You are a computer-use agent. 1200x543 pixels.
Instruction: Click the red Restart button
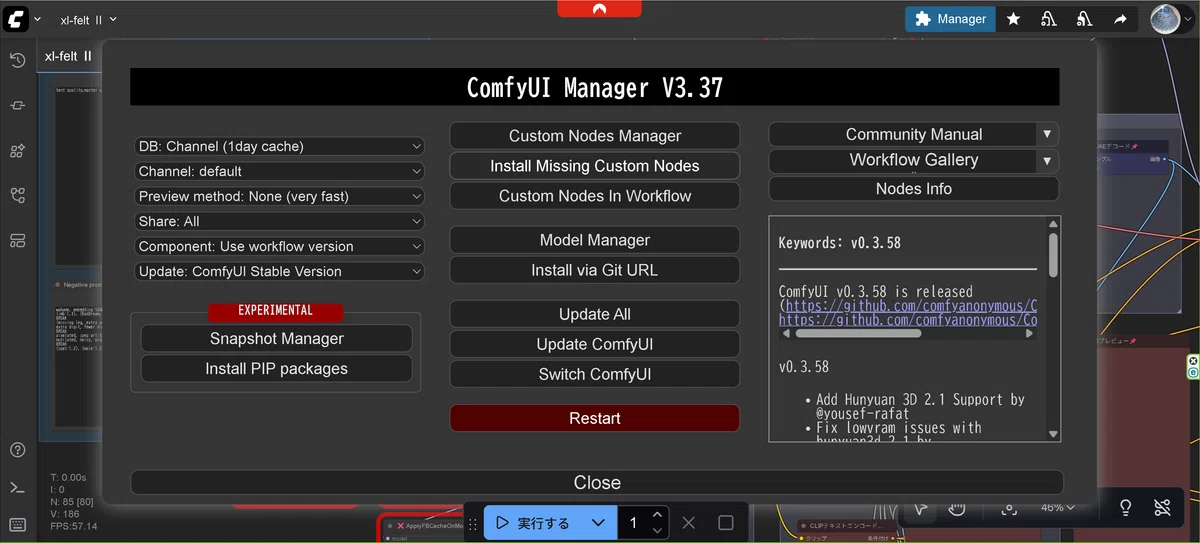595,418
